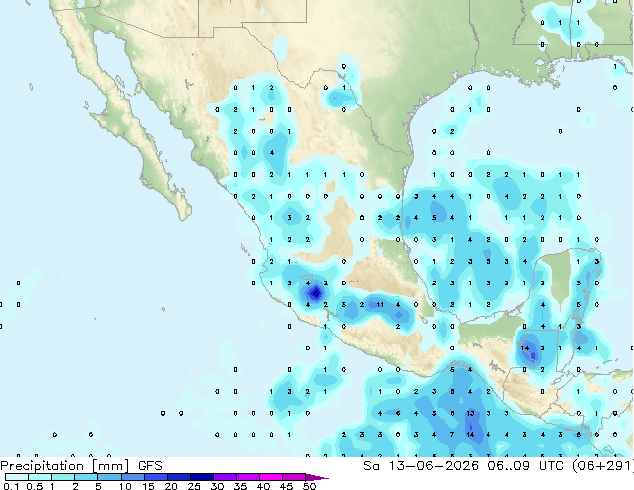Click the '0.5' legend label
Screen dimensions: 634x490
(x=35, y=486)
